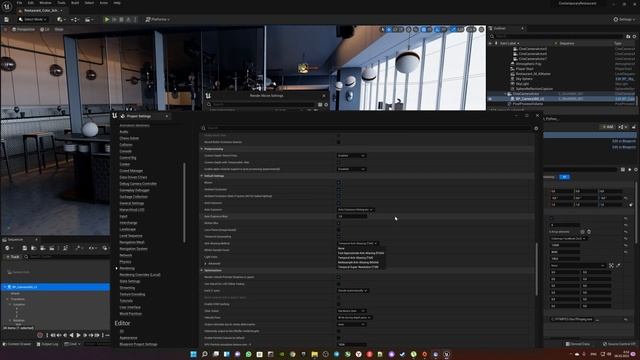Open the viewport options hamburger icon
Image resolution: width=640 pixels, height=360 pixels.
(x=5, y=29)
